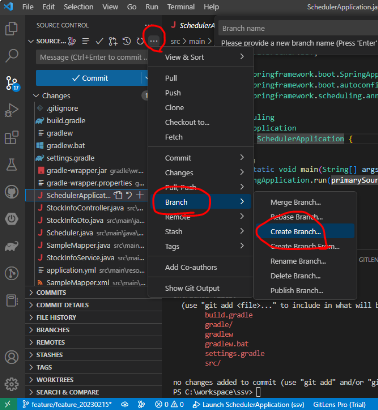Click the Branch name input box

coord(298,28)
